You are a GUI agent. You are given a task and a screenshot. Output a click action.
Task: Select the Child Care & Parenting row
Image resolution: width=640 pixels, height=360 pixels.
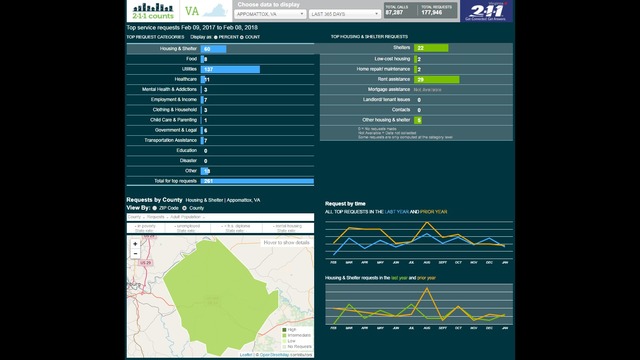[220, 120]
